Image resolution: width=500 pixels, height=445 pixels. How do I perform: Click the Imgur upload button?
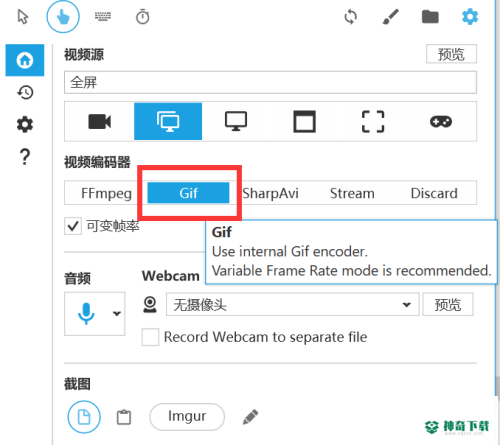187,417
